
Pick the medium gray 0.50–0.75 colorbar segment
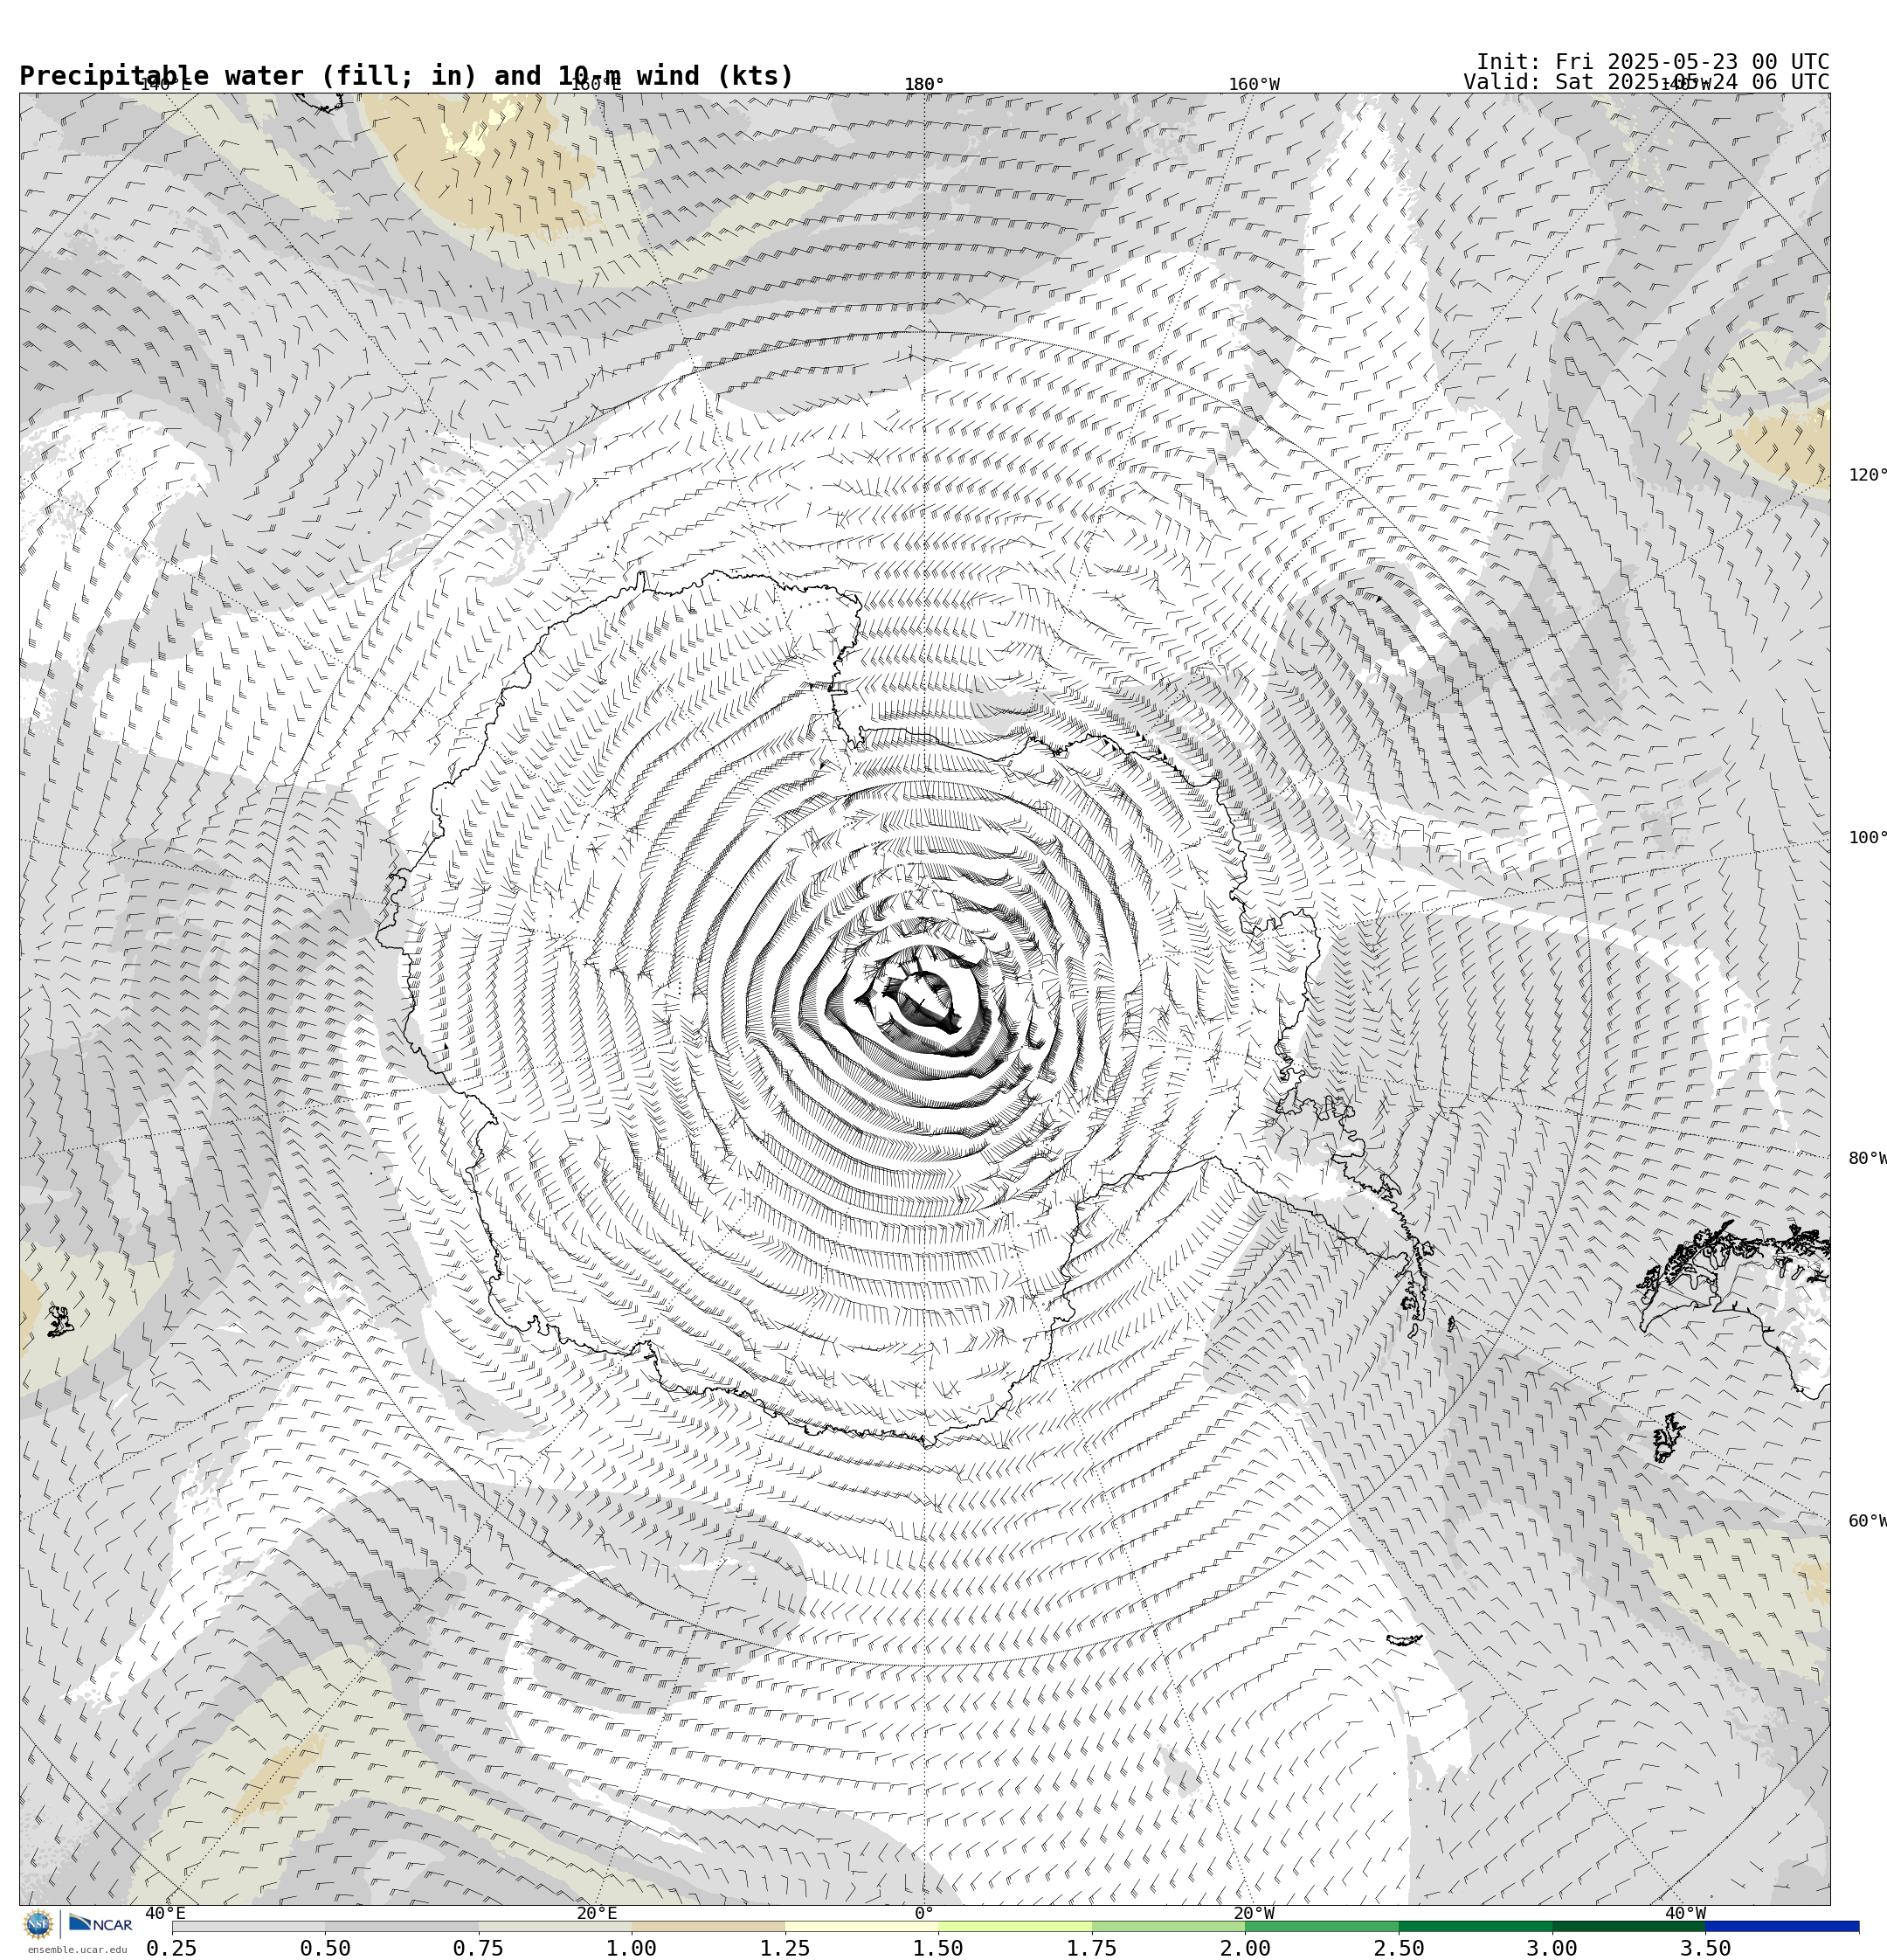[x=401, y=1926]
